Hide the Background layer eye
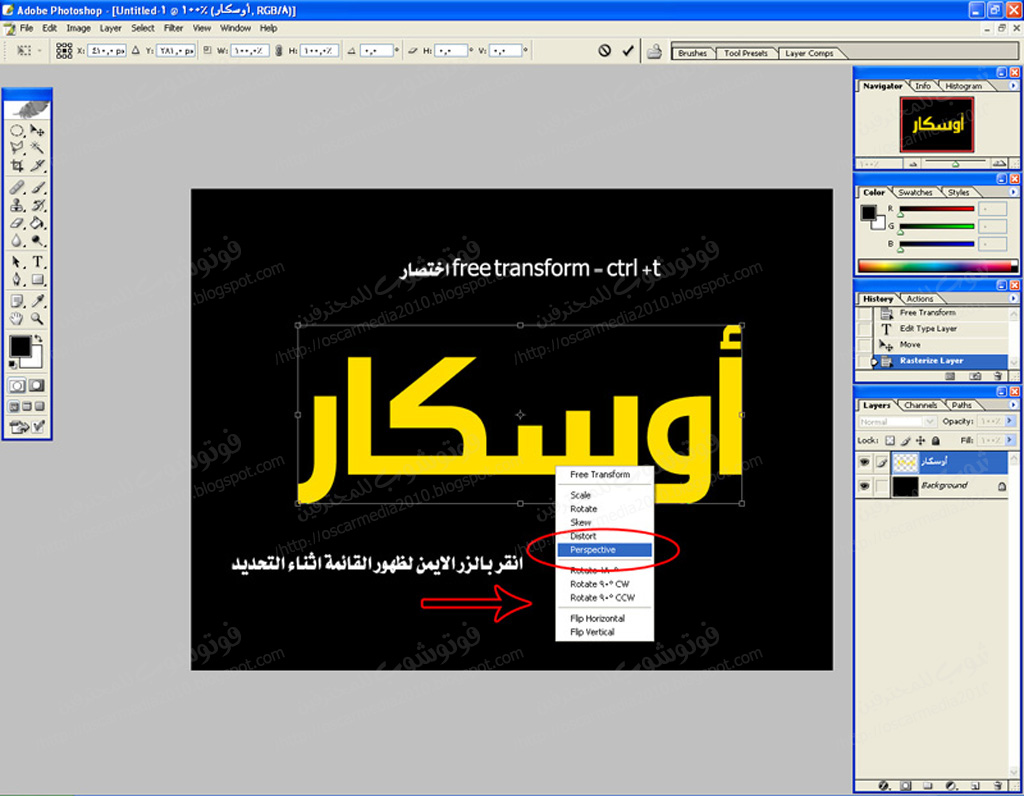This screenshot has width=1024, height=796. tap(865, 486)
